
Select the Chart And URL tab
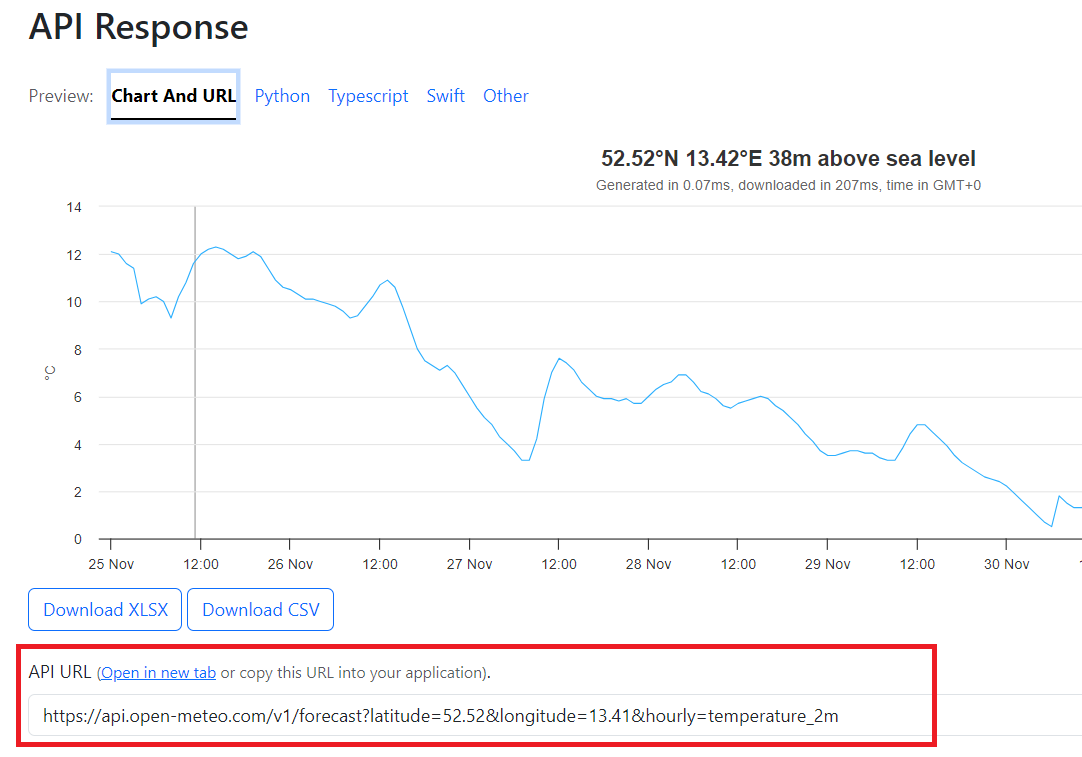click(173, 96)
